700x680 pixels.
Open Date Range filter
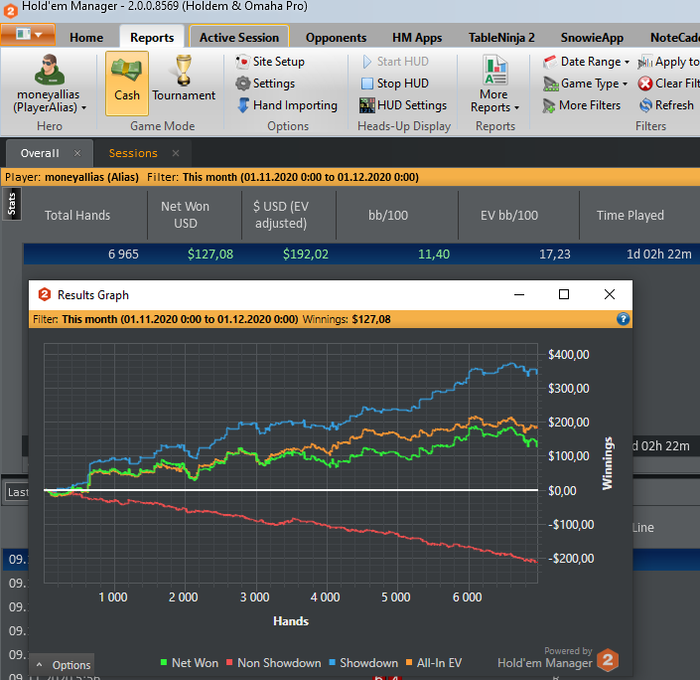point(586,62)
